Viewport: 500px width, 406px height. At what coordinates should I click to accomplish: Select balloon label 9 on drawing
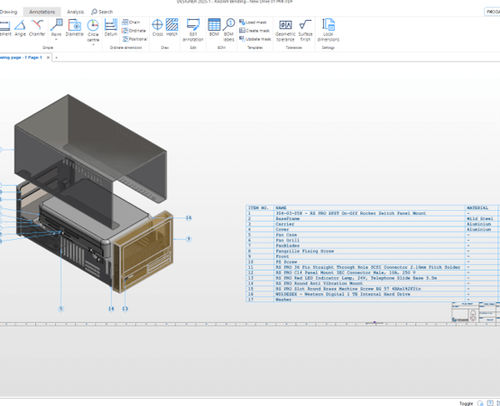pos(189,239)
